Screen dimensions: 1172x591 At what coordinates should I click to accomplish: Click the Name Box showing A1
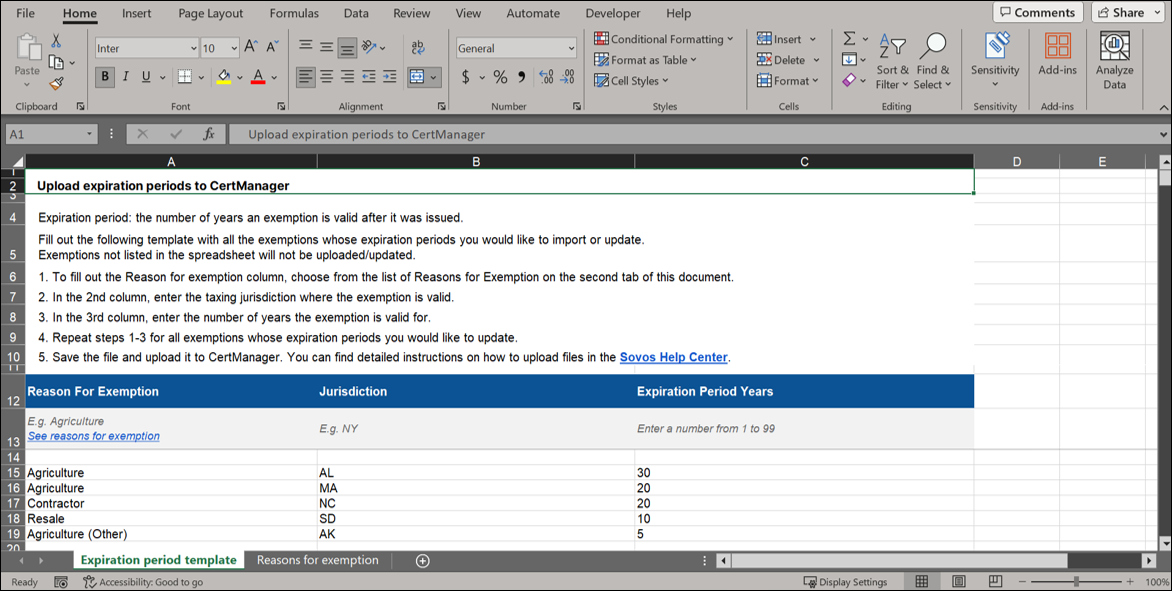point(45,134)
